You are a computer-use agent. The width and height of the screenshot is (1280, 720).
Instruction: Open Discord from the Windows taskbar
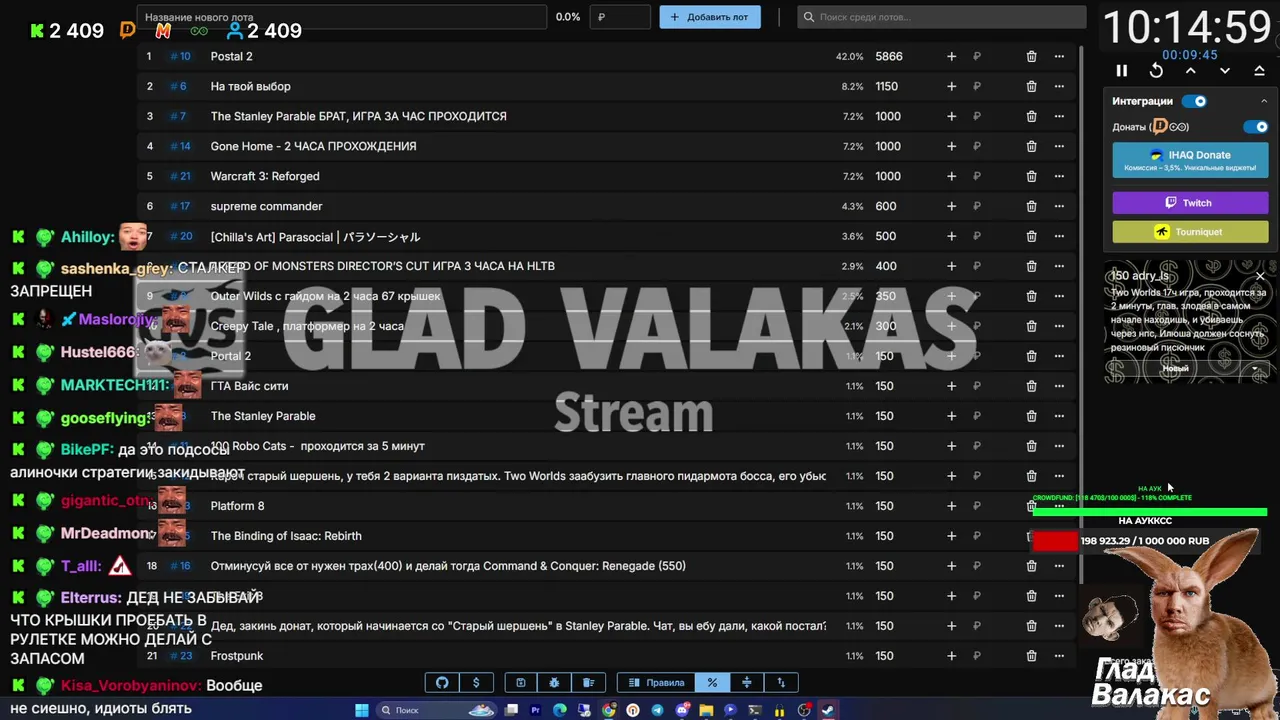[682, 710]
